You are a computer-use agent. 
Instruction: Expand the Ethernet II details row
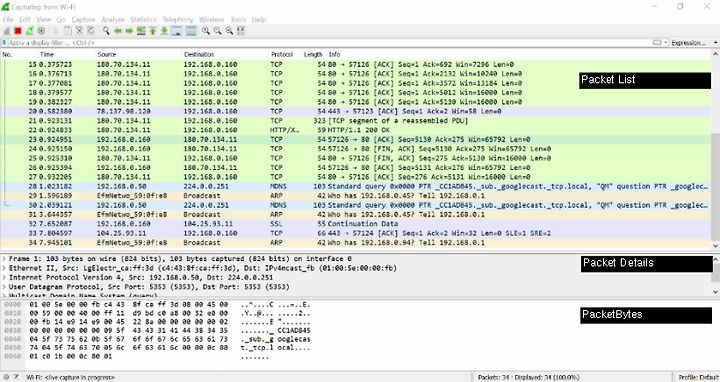click(4, 268)
